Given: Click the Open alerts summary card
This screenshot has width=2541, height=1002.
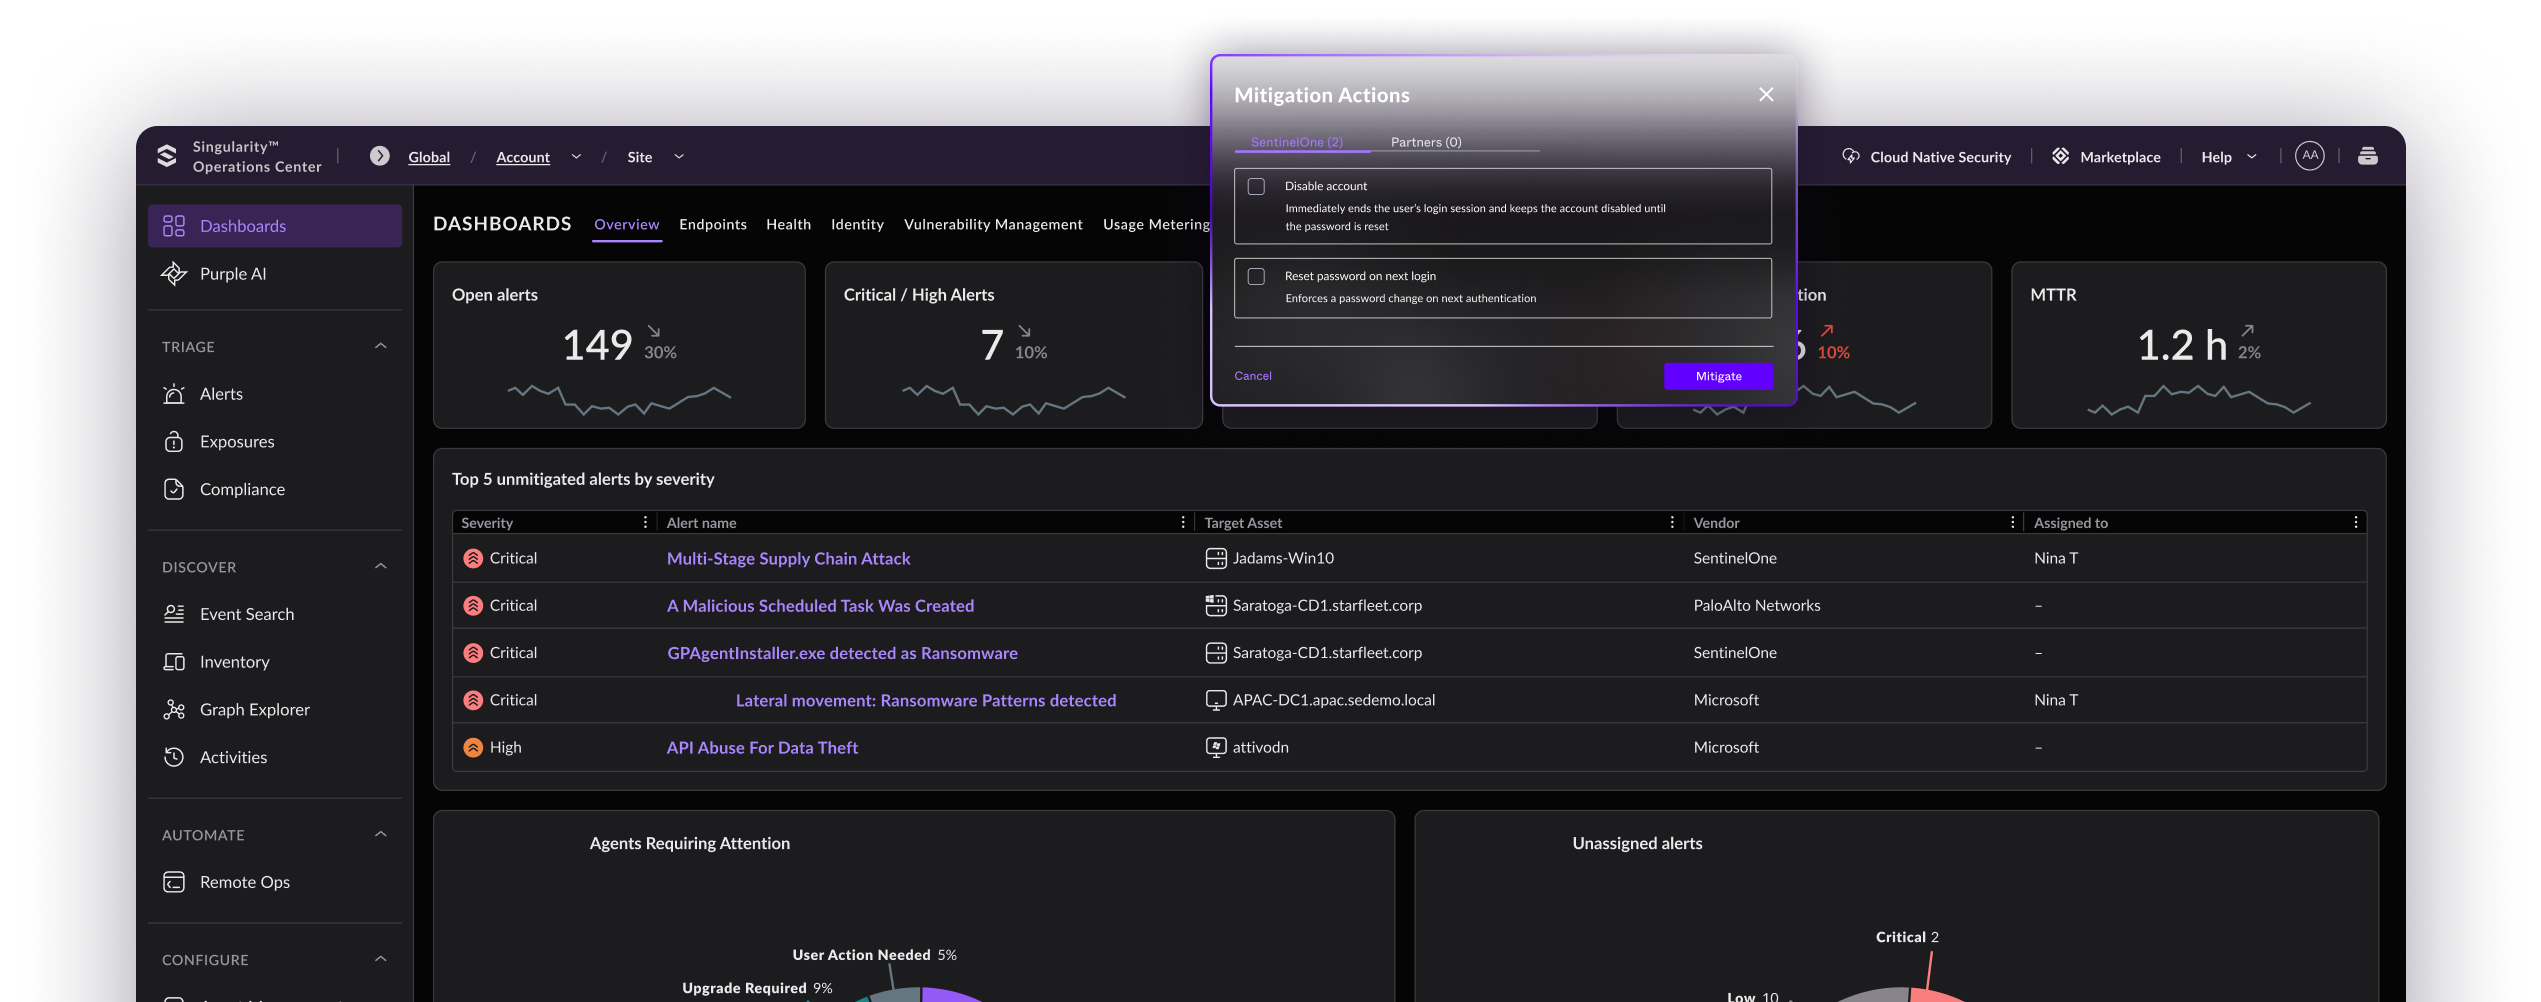Looking at the screenshot, I should pyautogui.click(x=619, y=345).
